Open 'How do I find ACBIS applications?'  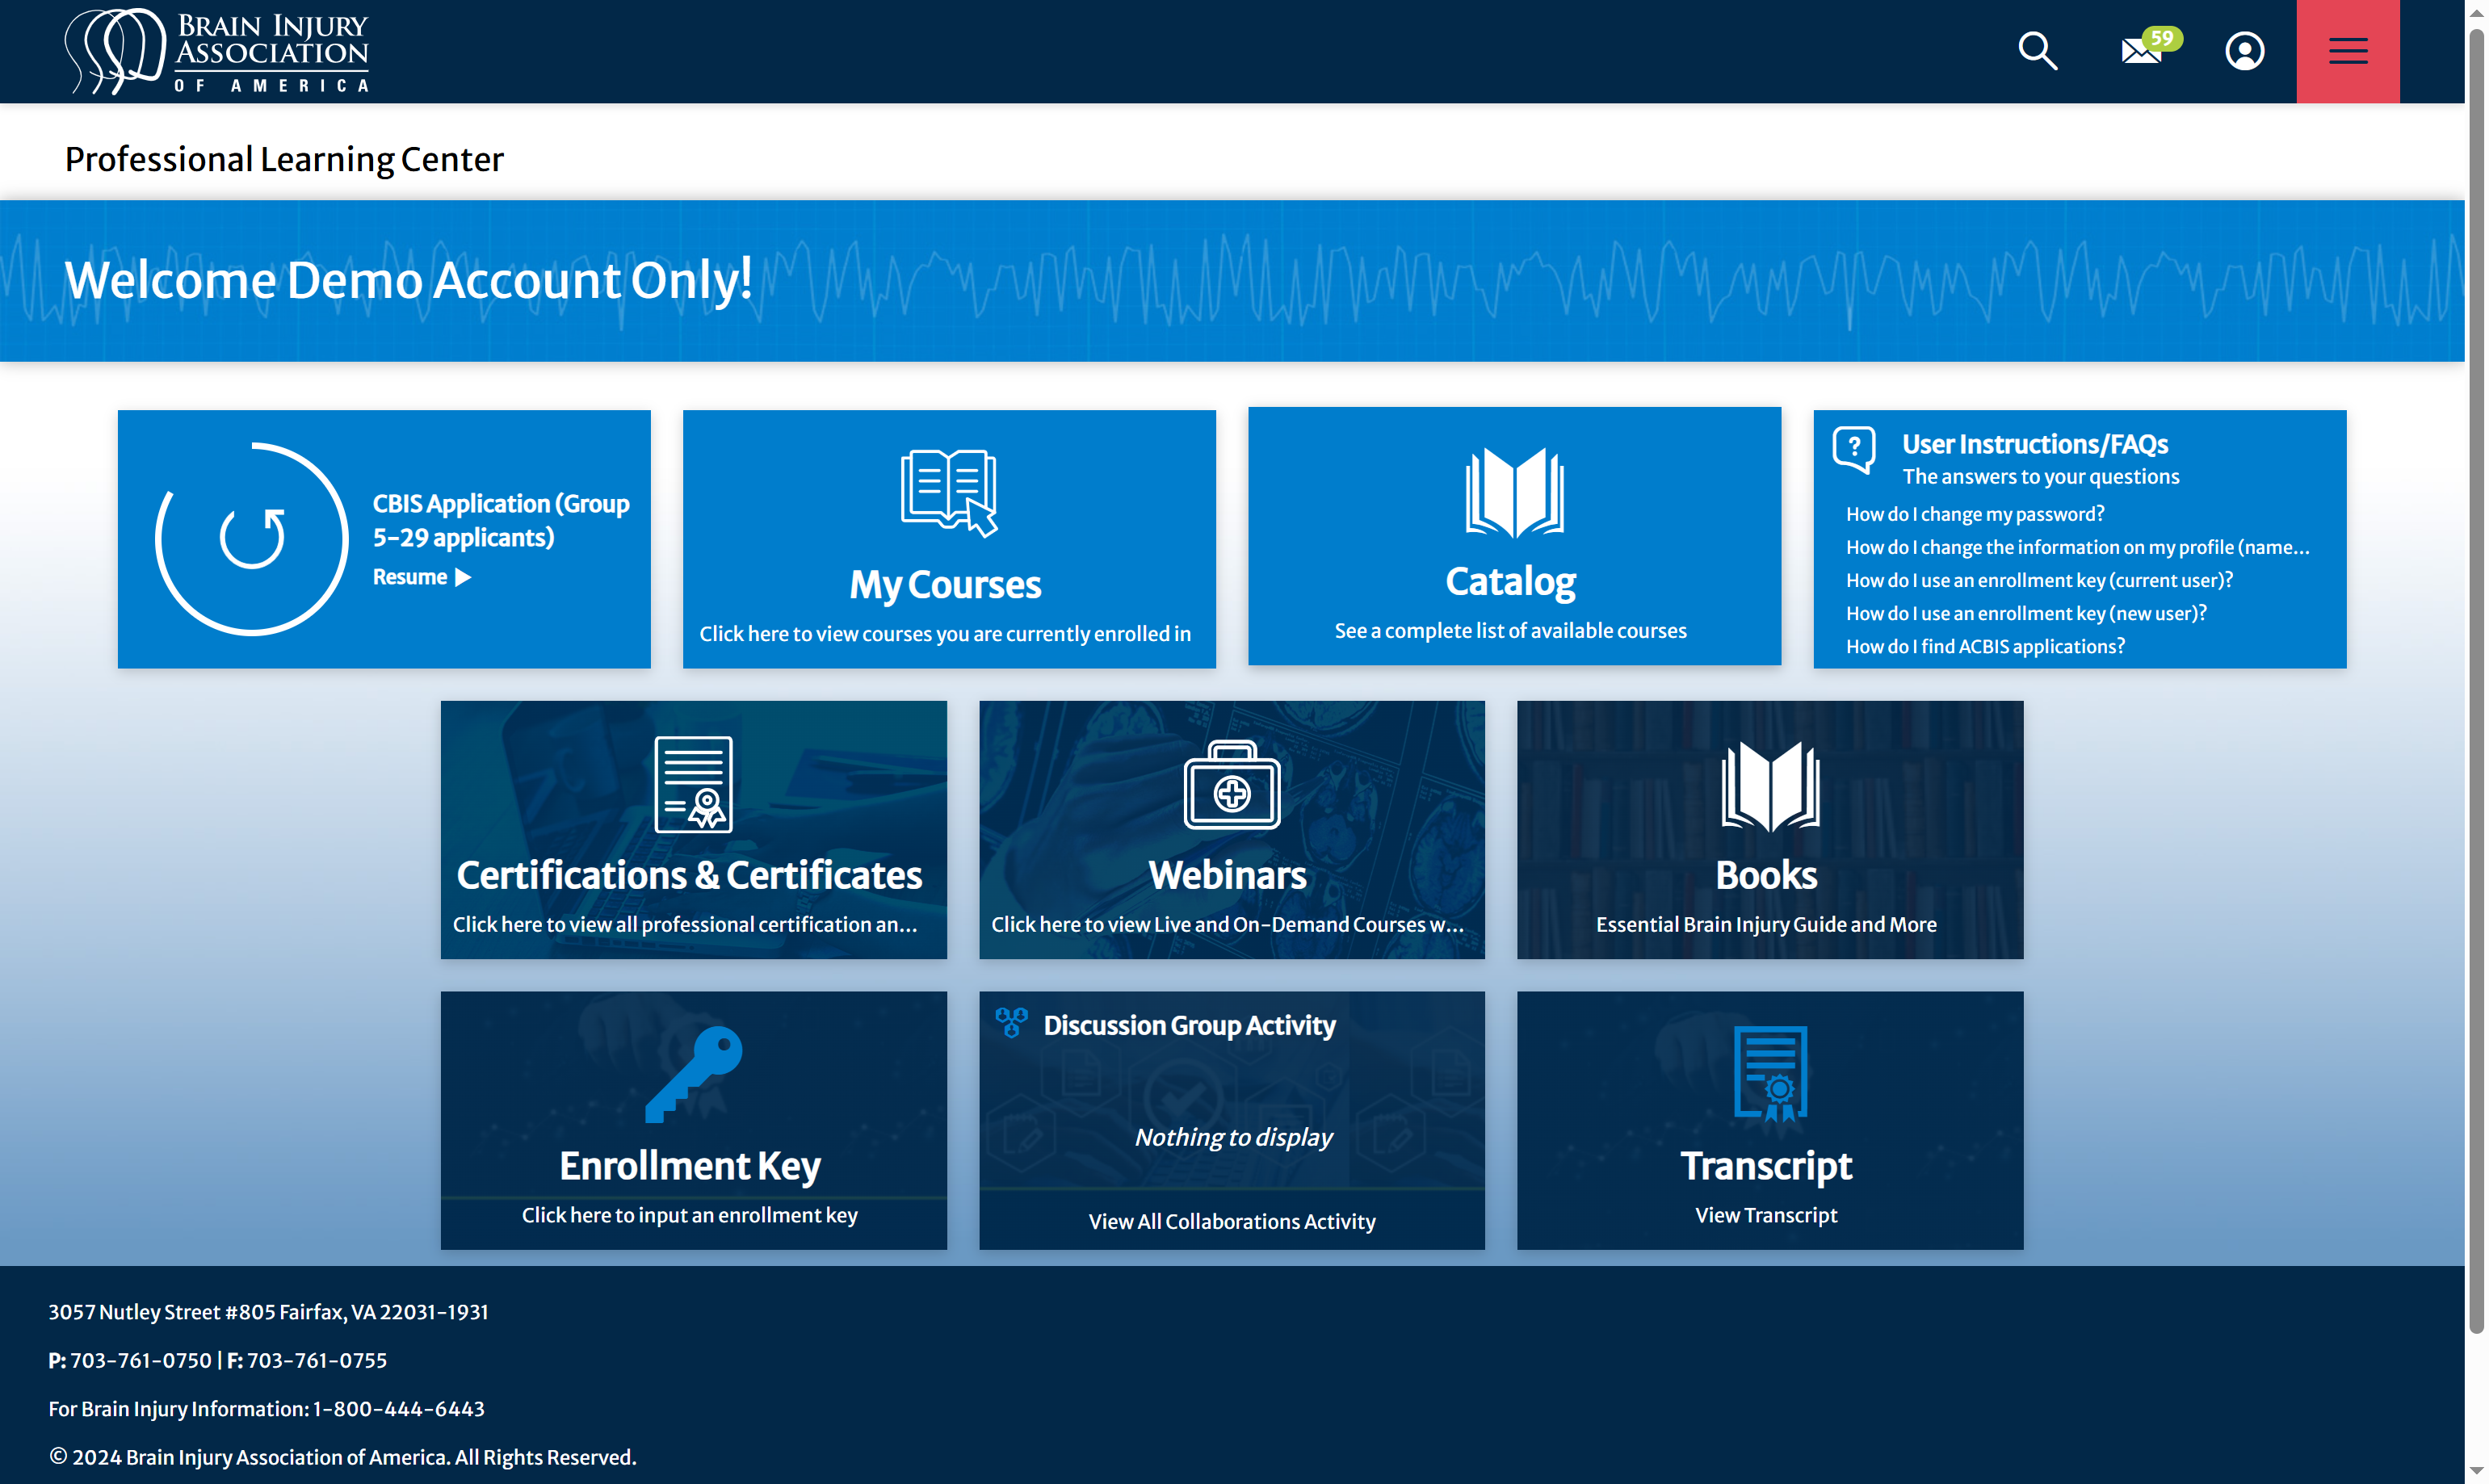click(x=1984, y=646)
